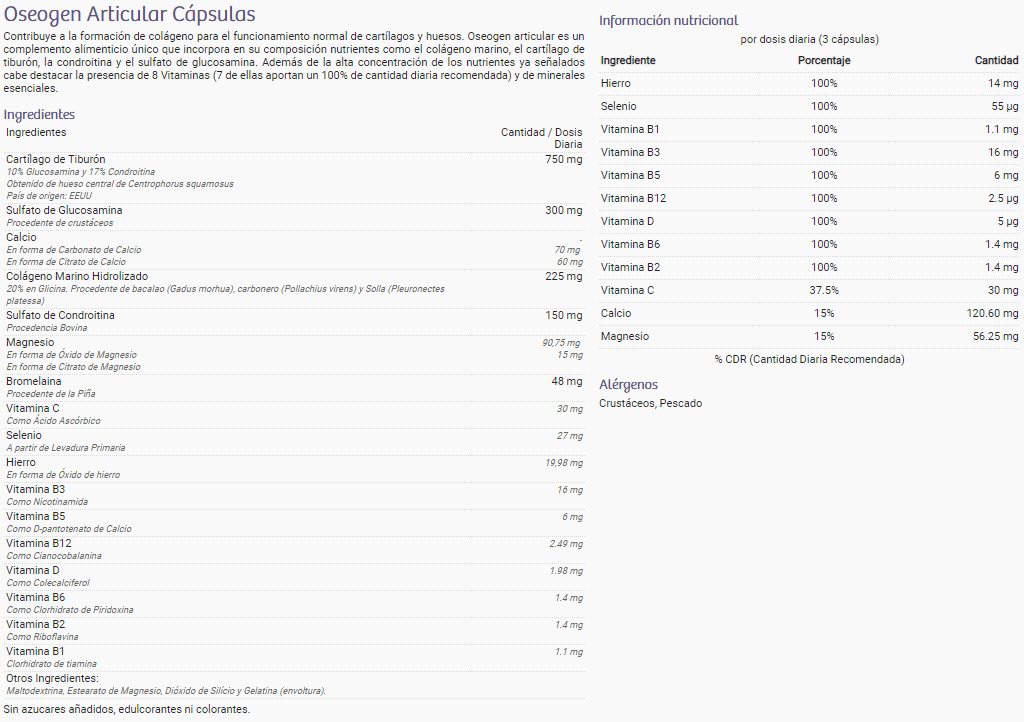The width and height of the screenshot is (1024, 722).
Task: Select 'Hierro' row in nutrition table
Action: pos(809,83)
